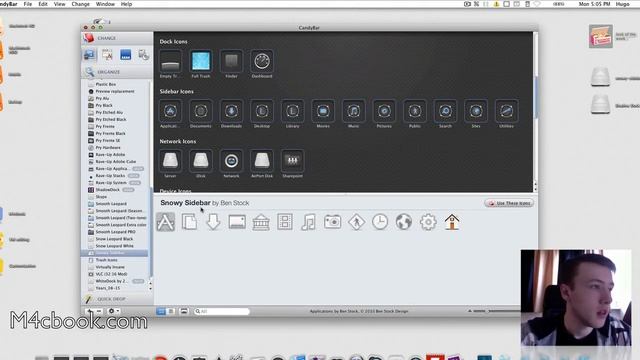Viewport: 640px width, 360px height.
Task: Click the Snowy Sidebar documents icon
Action: point(189,222)
